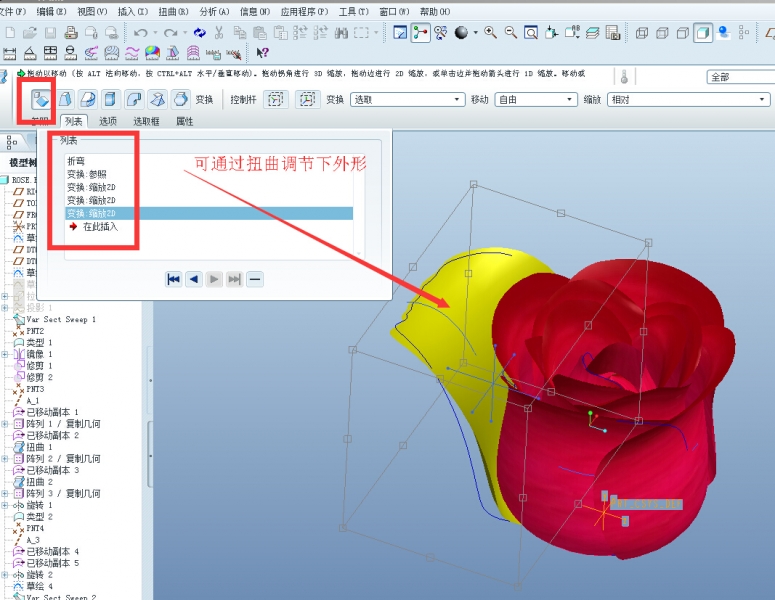The height and width of the screenshot is (600, 775).
Task: Click the context help pointer icon
Action: coord(263,53)
